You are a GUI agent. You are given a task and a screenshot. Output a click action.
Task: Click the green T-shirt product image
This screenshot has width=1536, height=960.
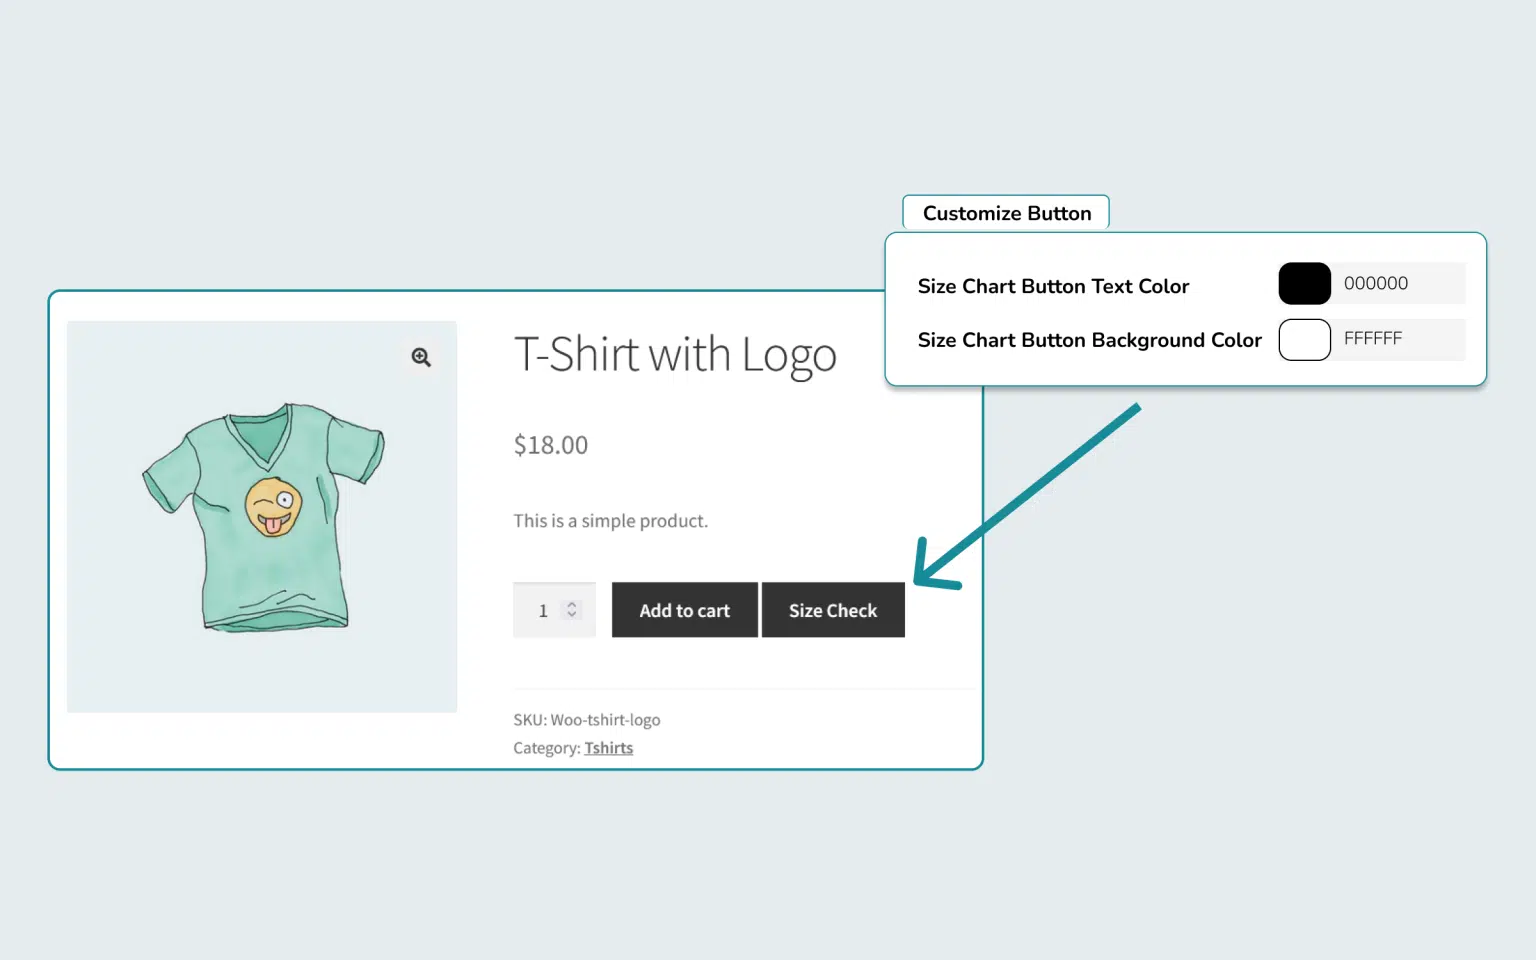pos(263,516)
